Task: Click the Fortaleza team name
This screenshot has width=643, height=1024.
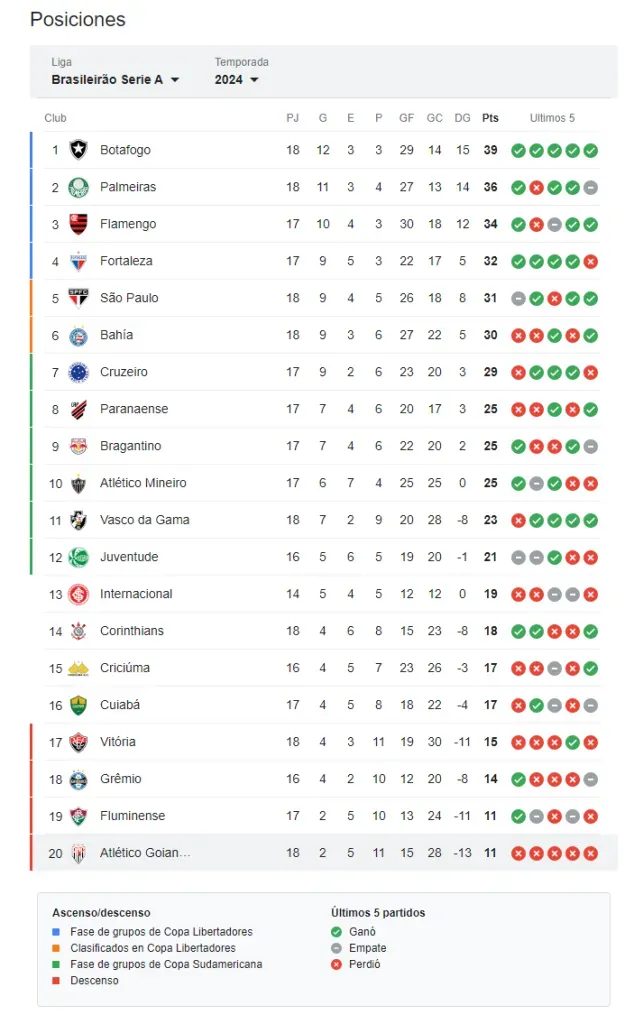Action: tap(129, 261)
